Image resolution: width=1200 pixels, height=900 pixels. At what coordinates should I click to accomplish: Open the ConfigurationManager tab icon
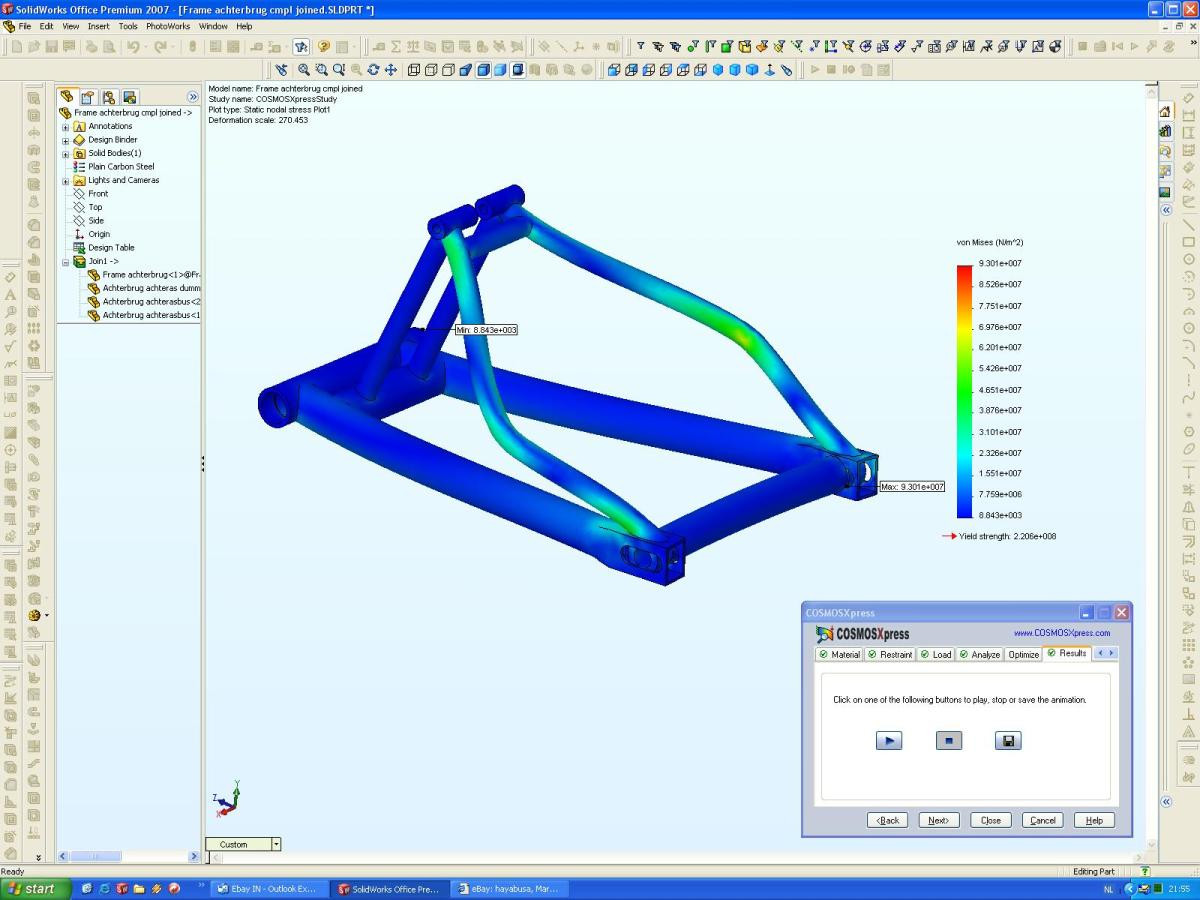coord(109,97)
